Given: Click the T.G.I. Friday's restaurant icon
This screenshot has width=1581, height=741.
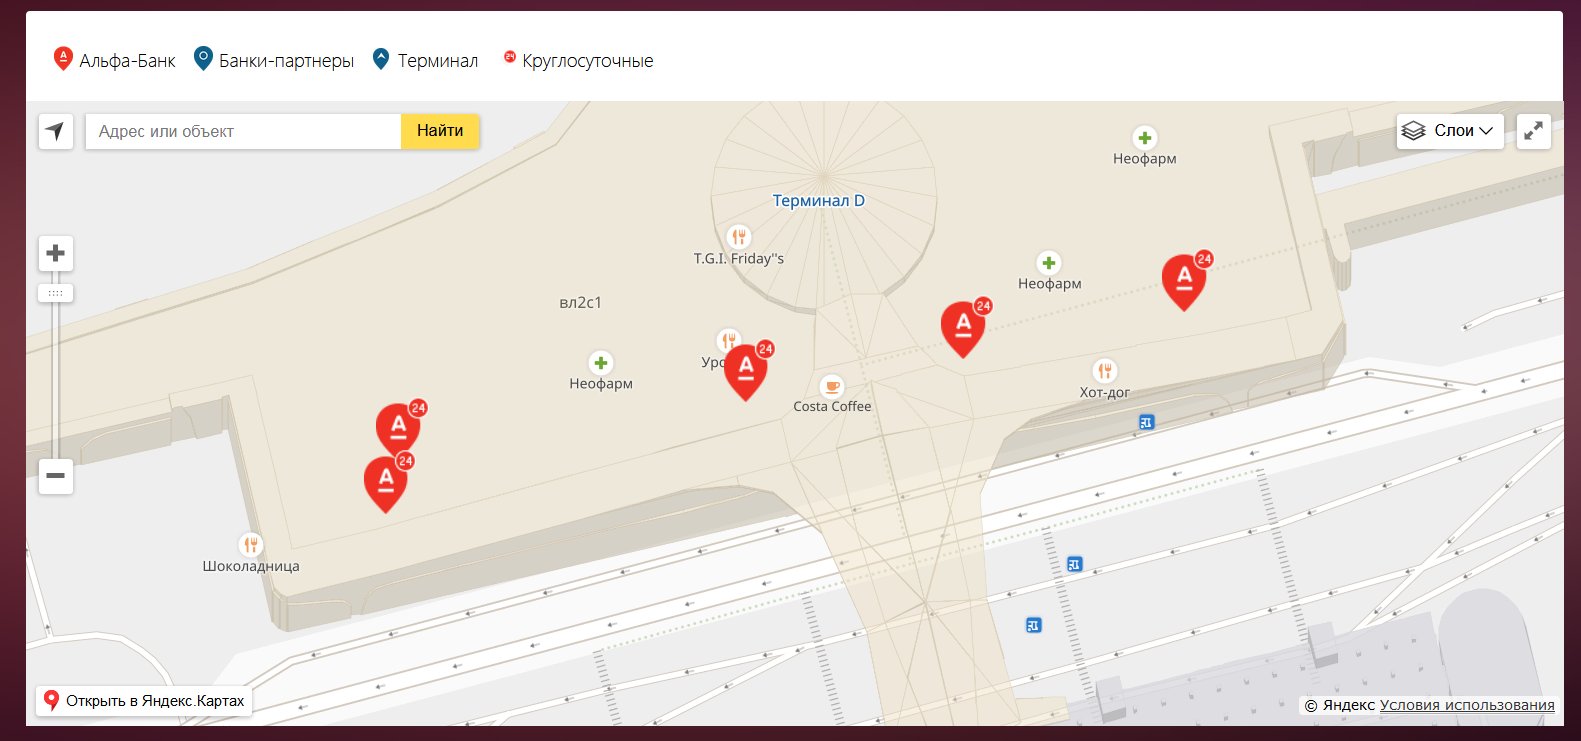Looking at the screenshot, I should pos(739,237).
